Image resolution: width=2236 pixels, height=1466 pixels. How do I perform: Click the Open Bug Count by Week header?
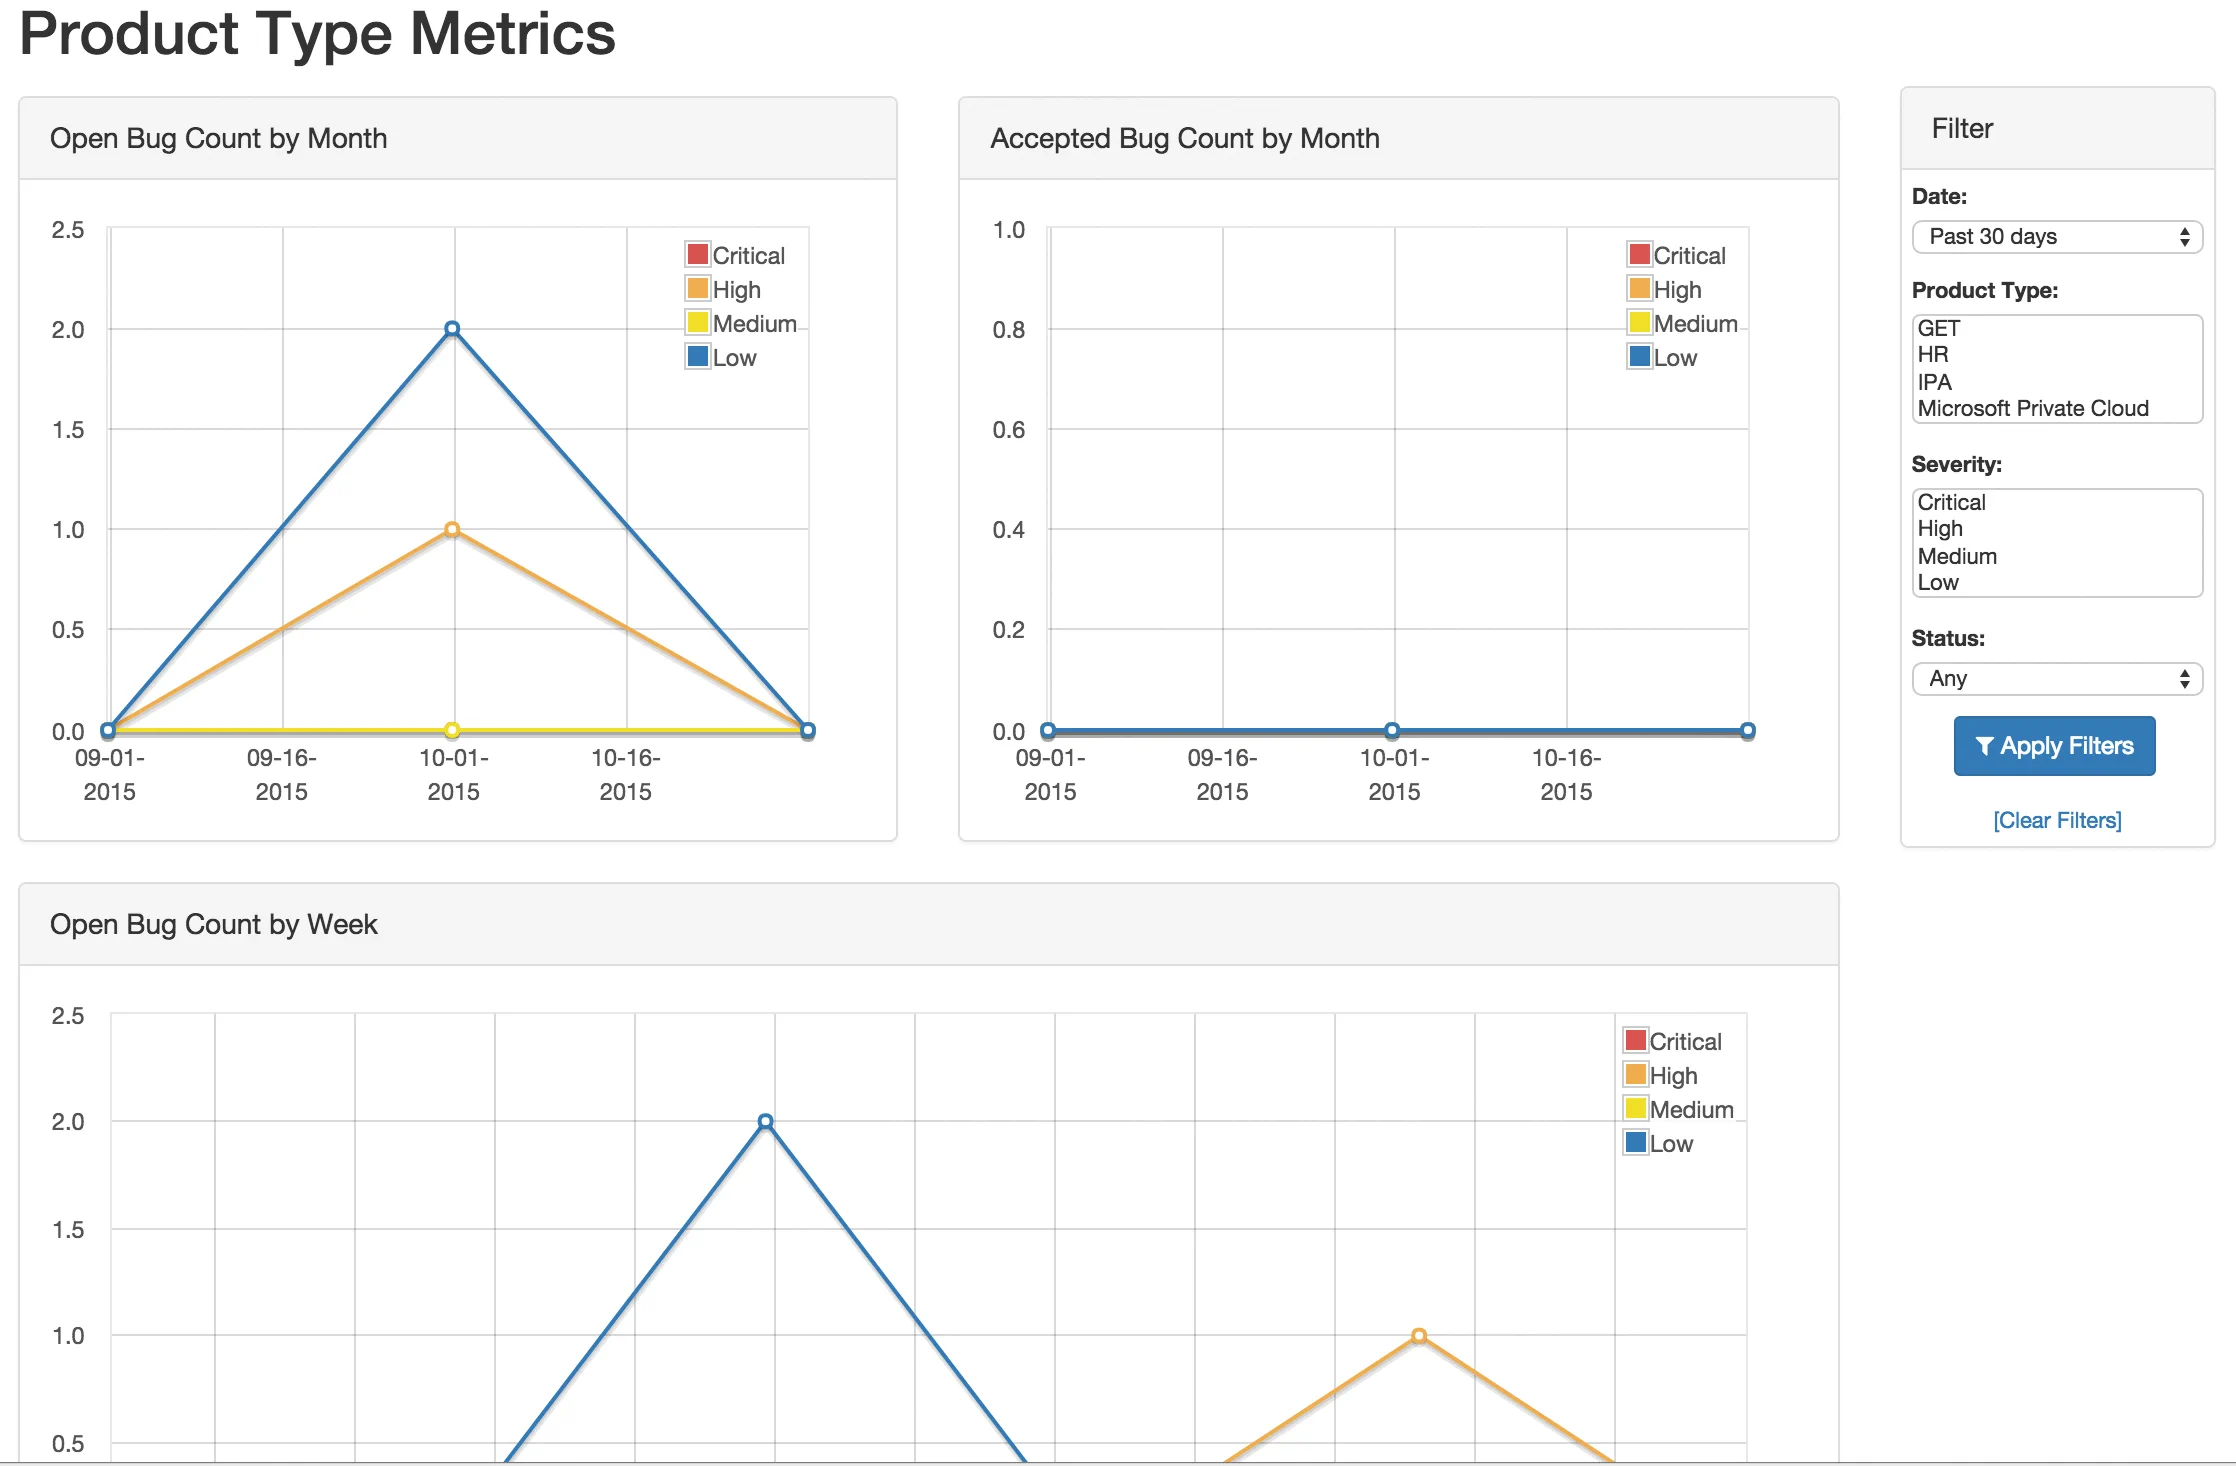(213, 924)
